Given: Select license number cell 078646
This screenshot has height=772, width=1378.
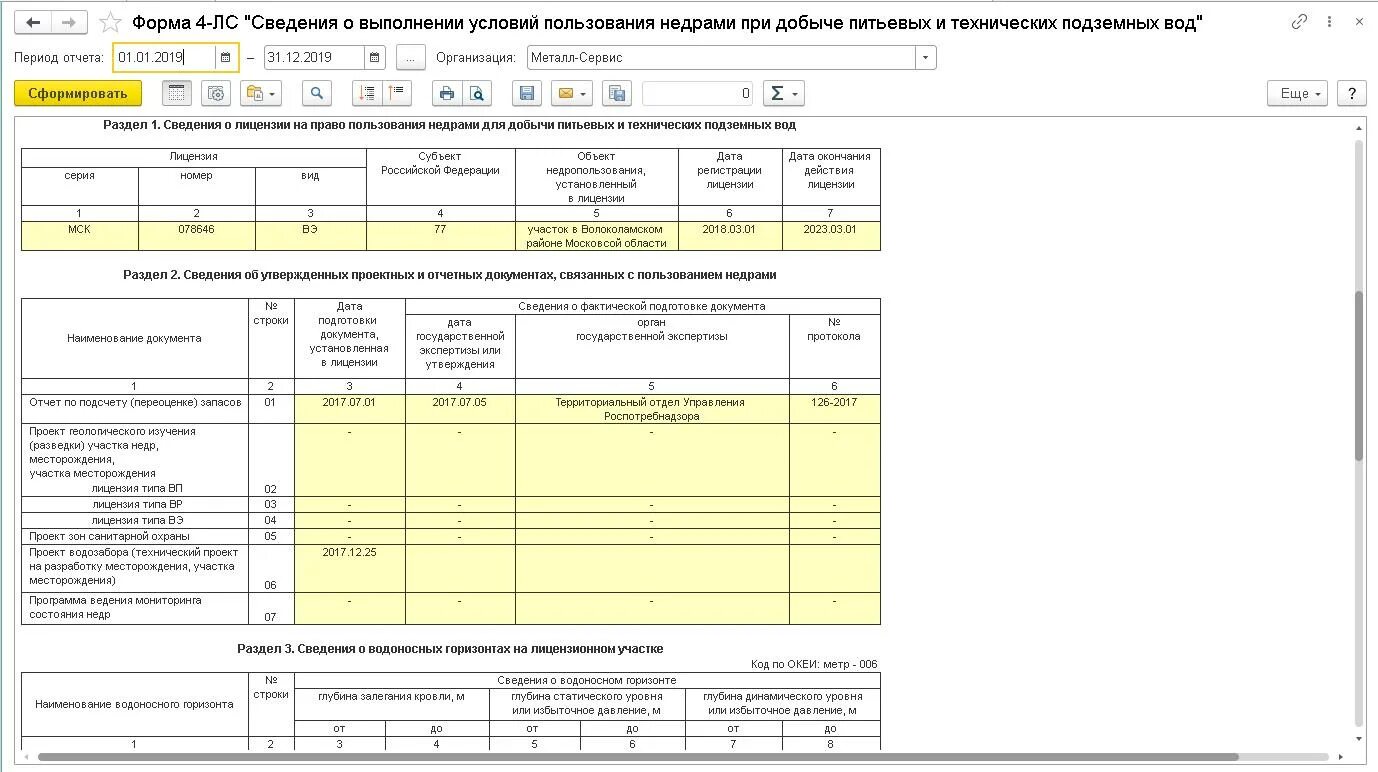Looking at the screenshot, I should [197, 236].
